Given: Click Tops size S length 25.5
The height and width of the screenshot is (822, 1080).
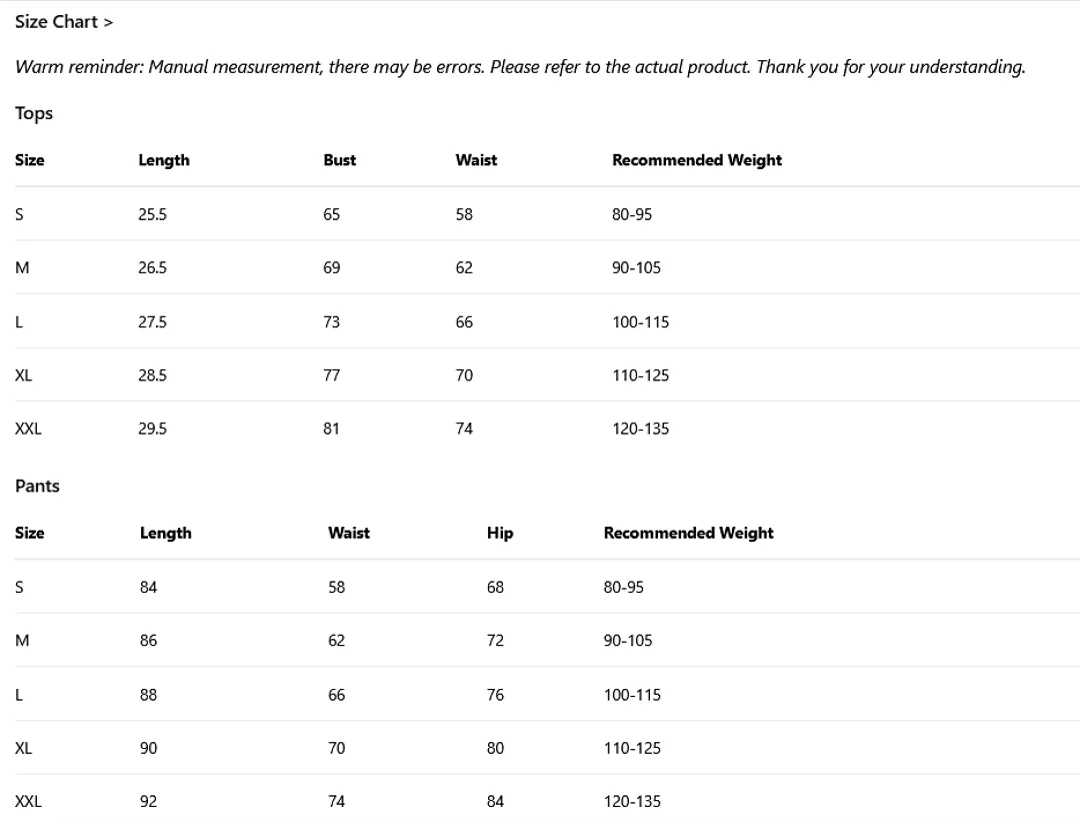Looking at the screenshot, I should tap(152, 214).
